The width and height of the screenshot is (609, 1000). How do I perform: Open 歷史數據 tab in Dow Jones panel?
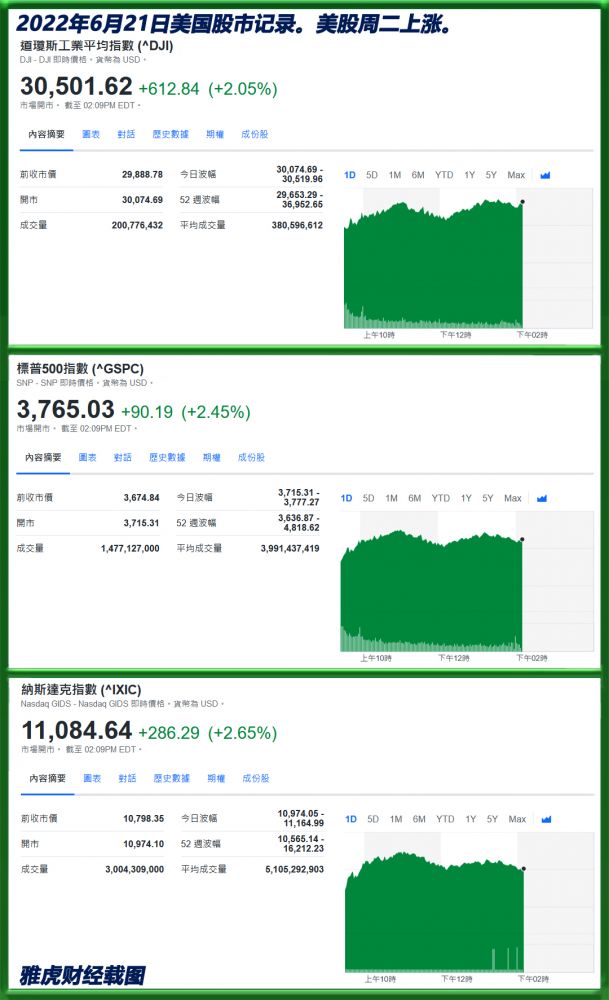pos(171,134)
